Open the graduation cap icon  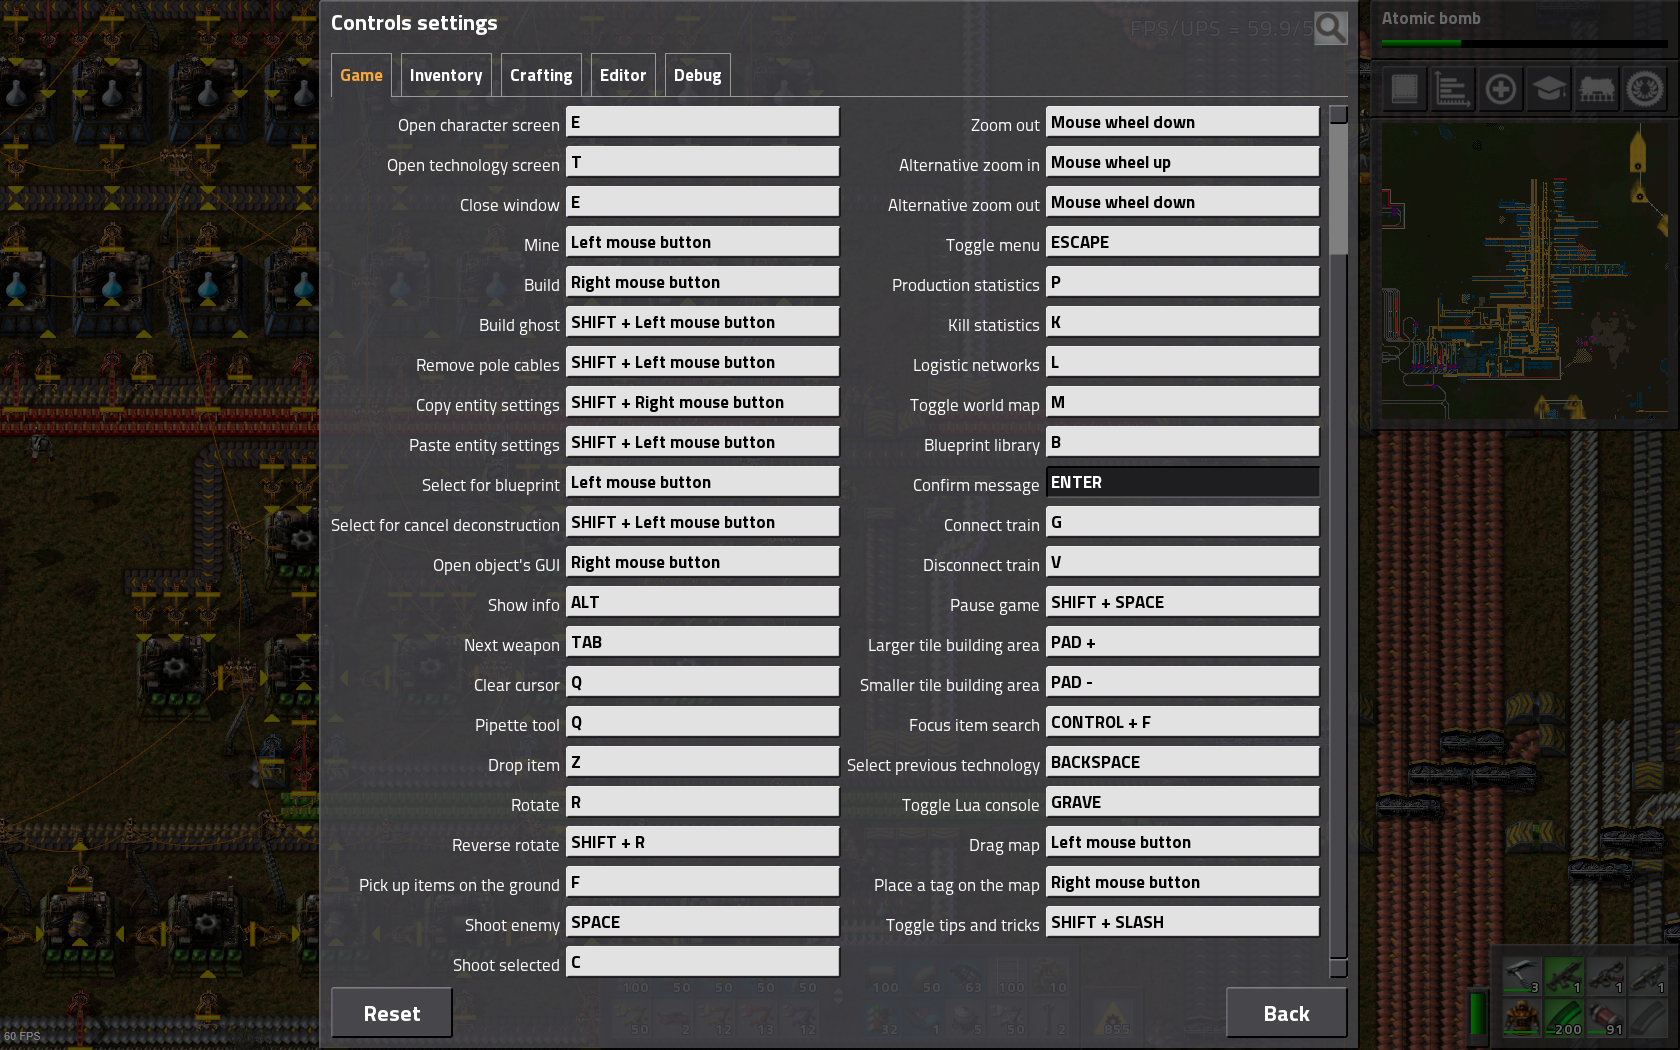pyautogui.click(x=1548, y=90)
